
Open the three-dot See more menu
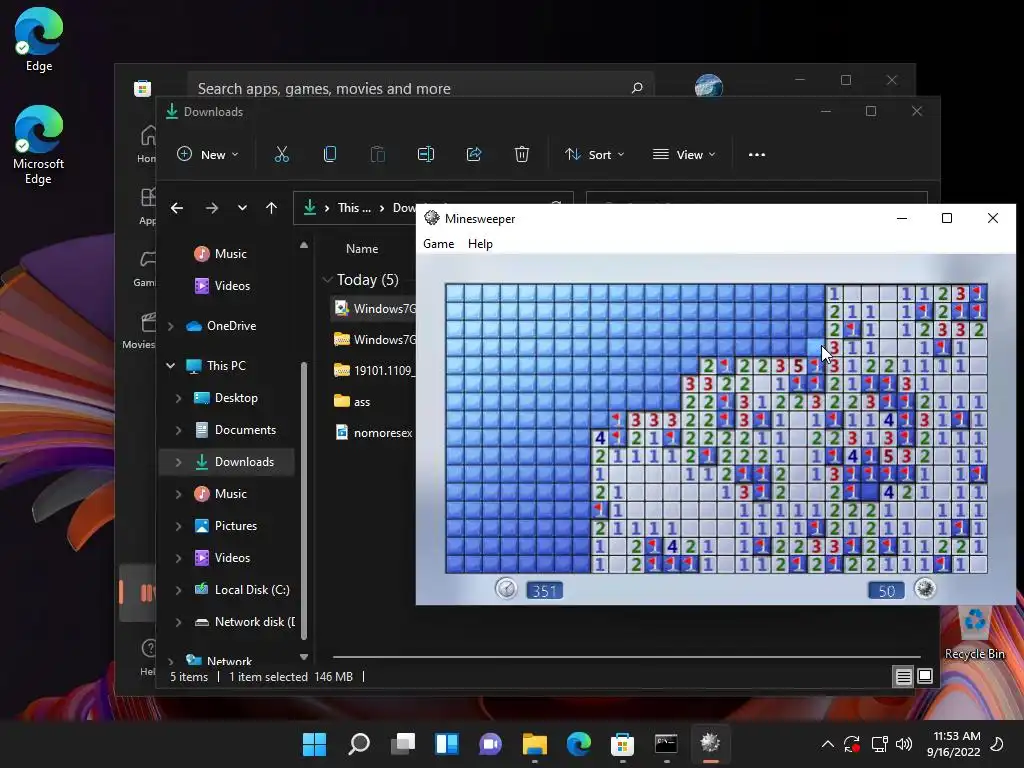point(757,155)
